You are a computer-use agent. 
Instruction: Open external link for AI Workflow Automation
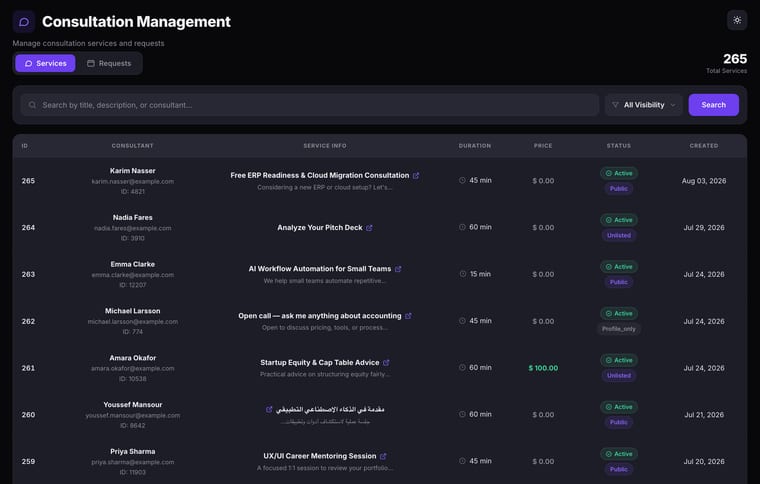tap(398, 269)
